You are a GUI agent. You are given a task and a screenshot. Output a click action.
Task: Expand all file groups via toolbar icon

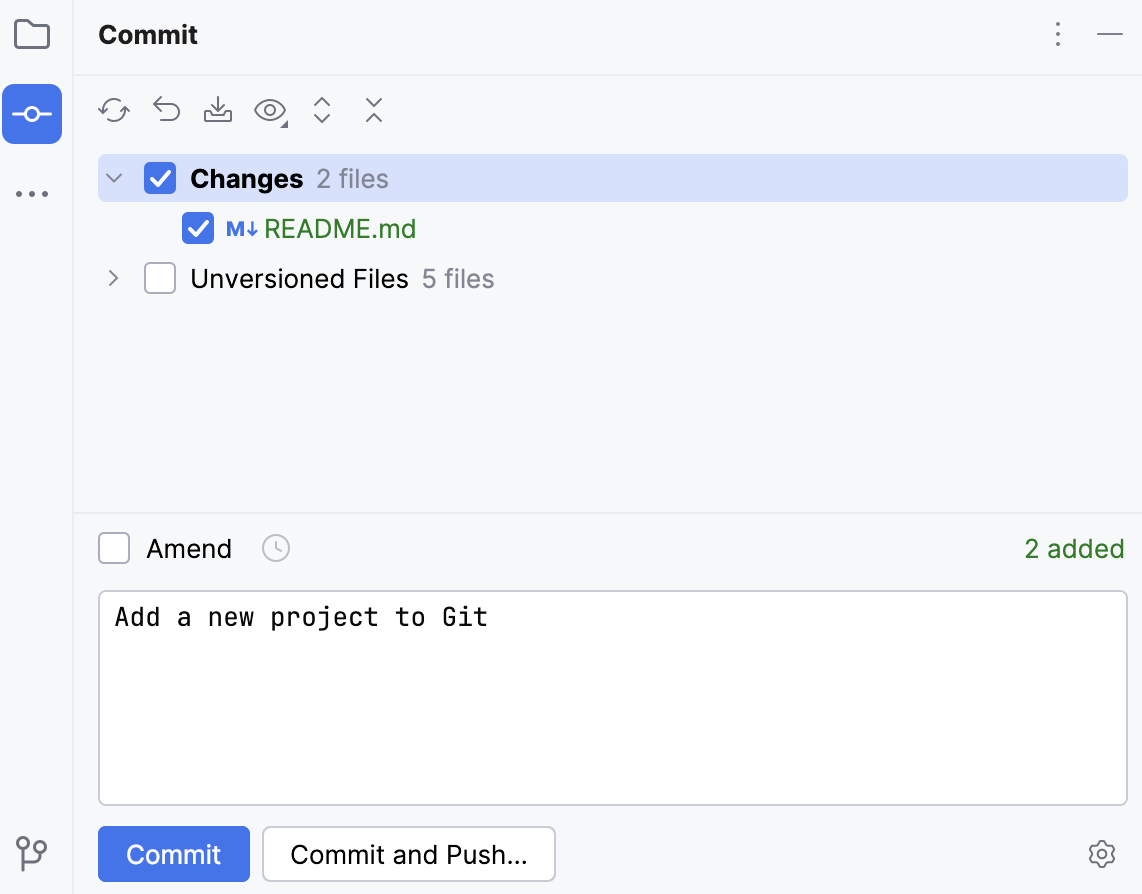pos(322,110)
